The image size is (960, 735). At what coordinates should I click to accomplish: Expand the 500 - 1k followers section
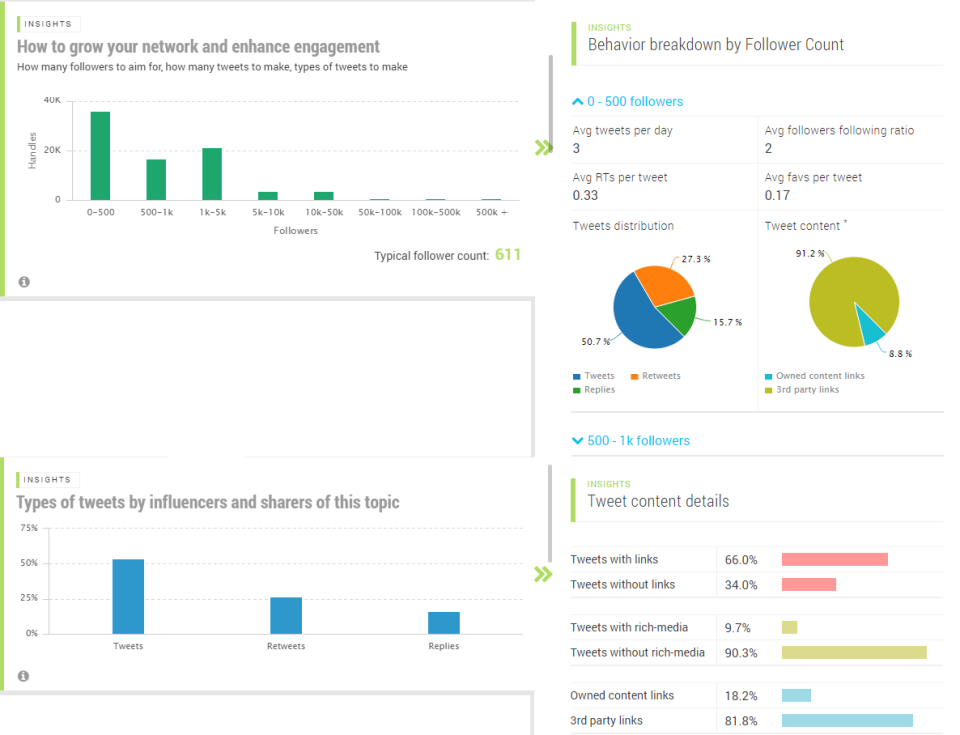[x=631, y=440]
